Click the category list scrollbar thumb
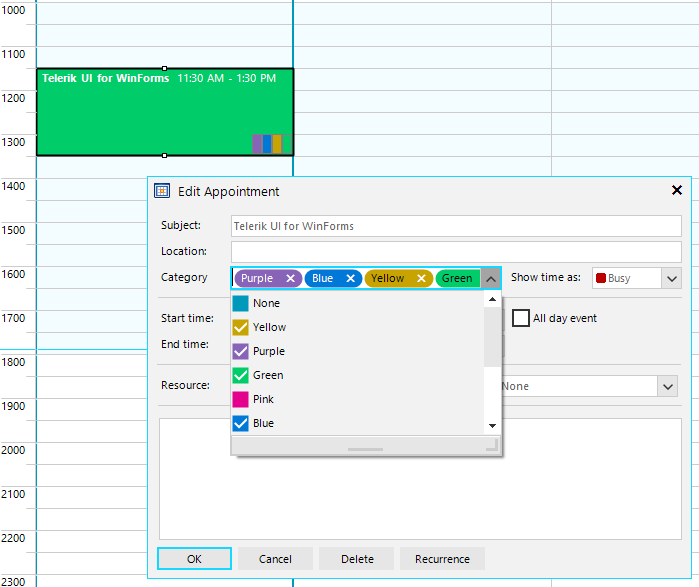This screenshot has height=587, width=699. tap(492, 337)
